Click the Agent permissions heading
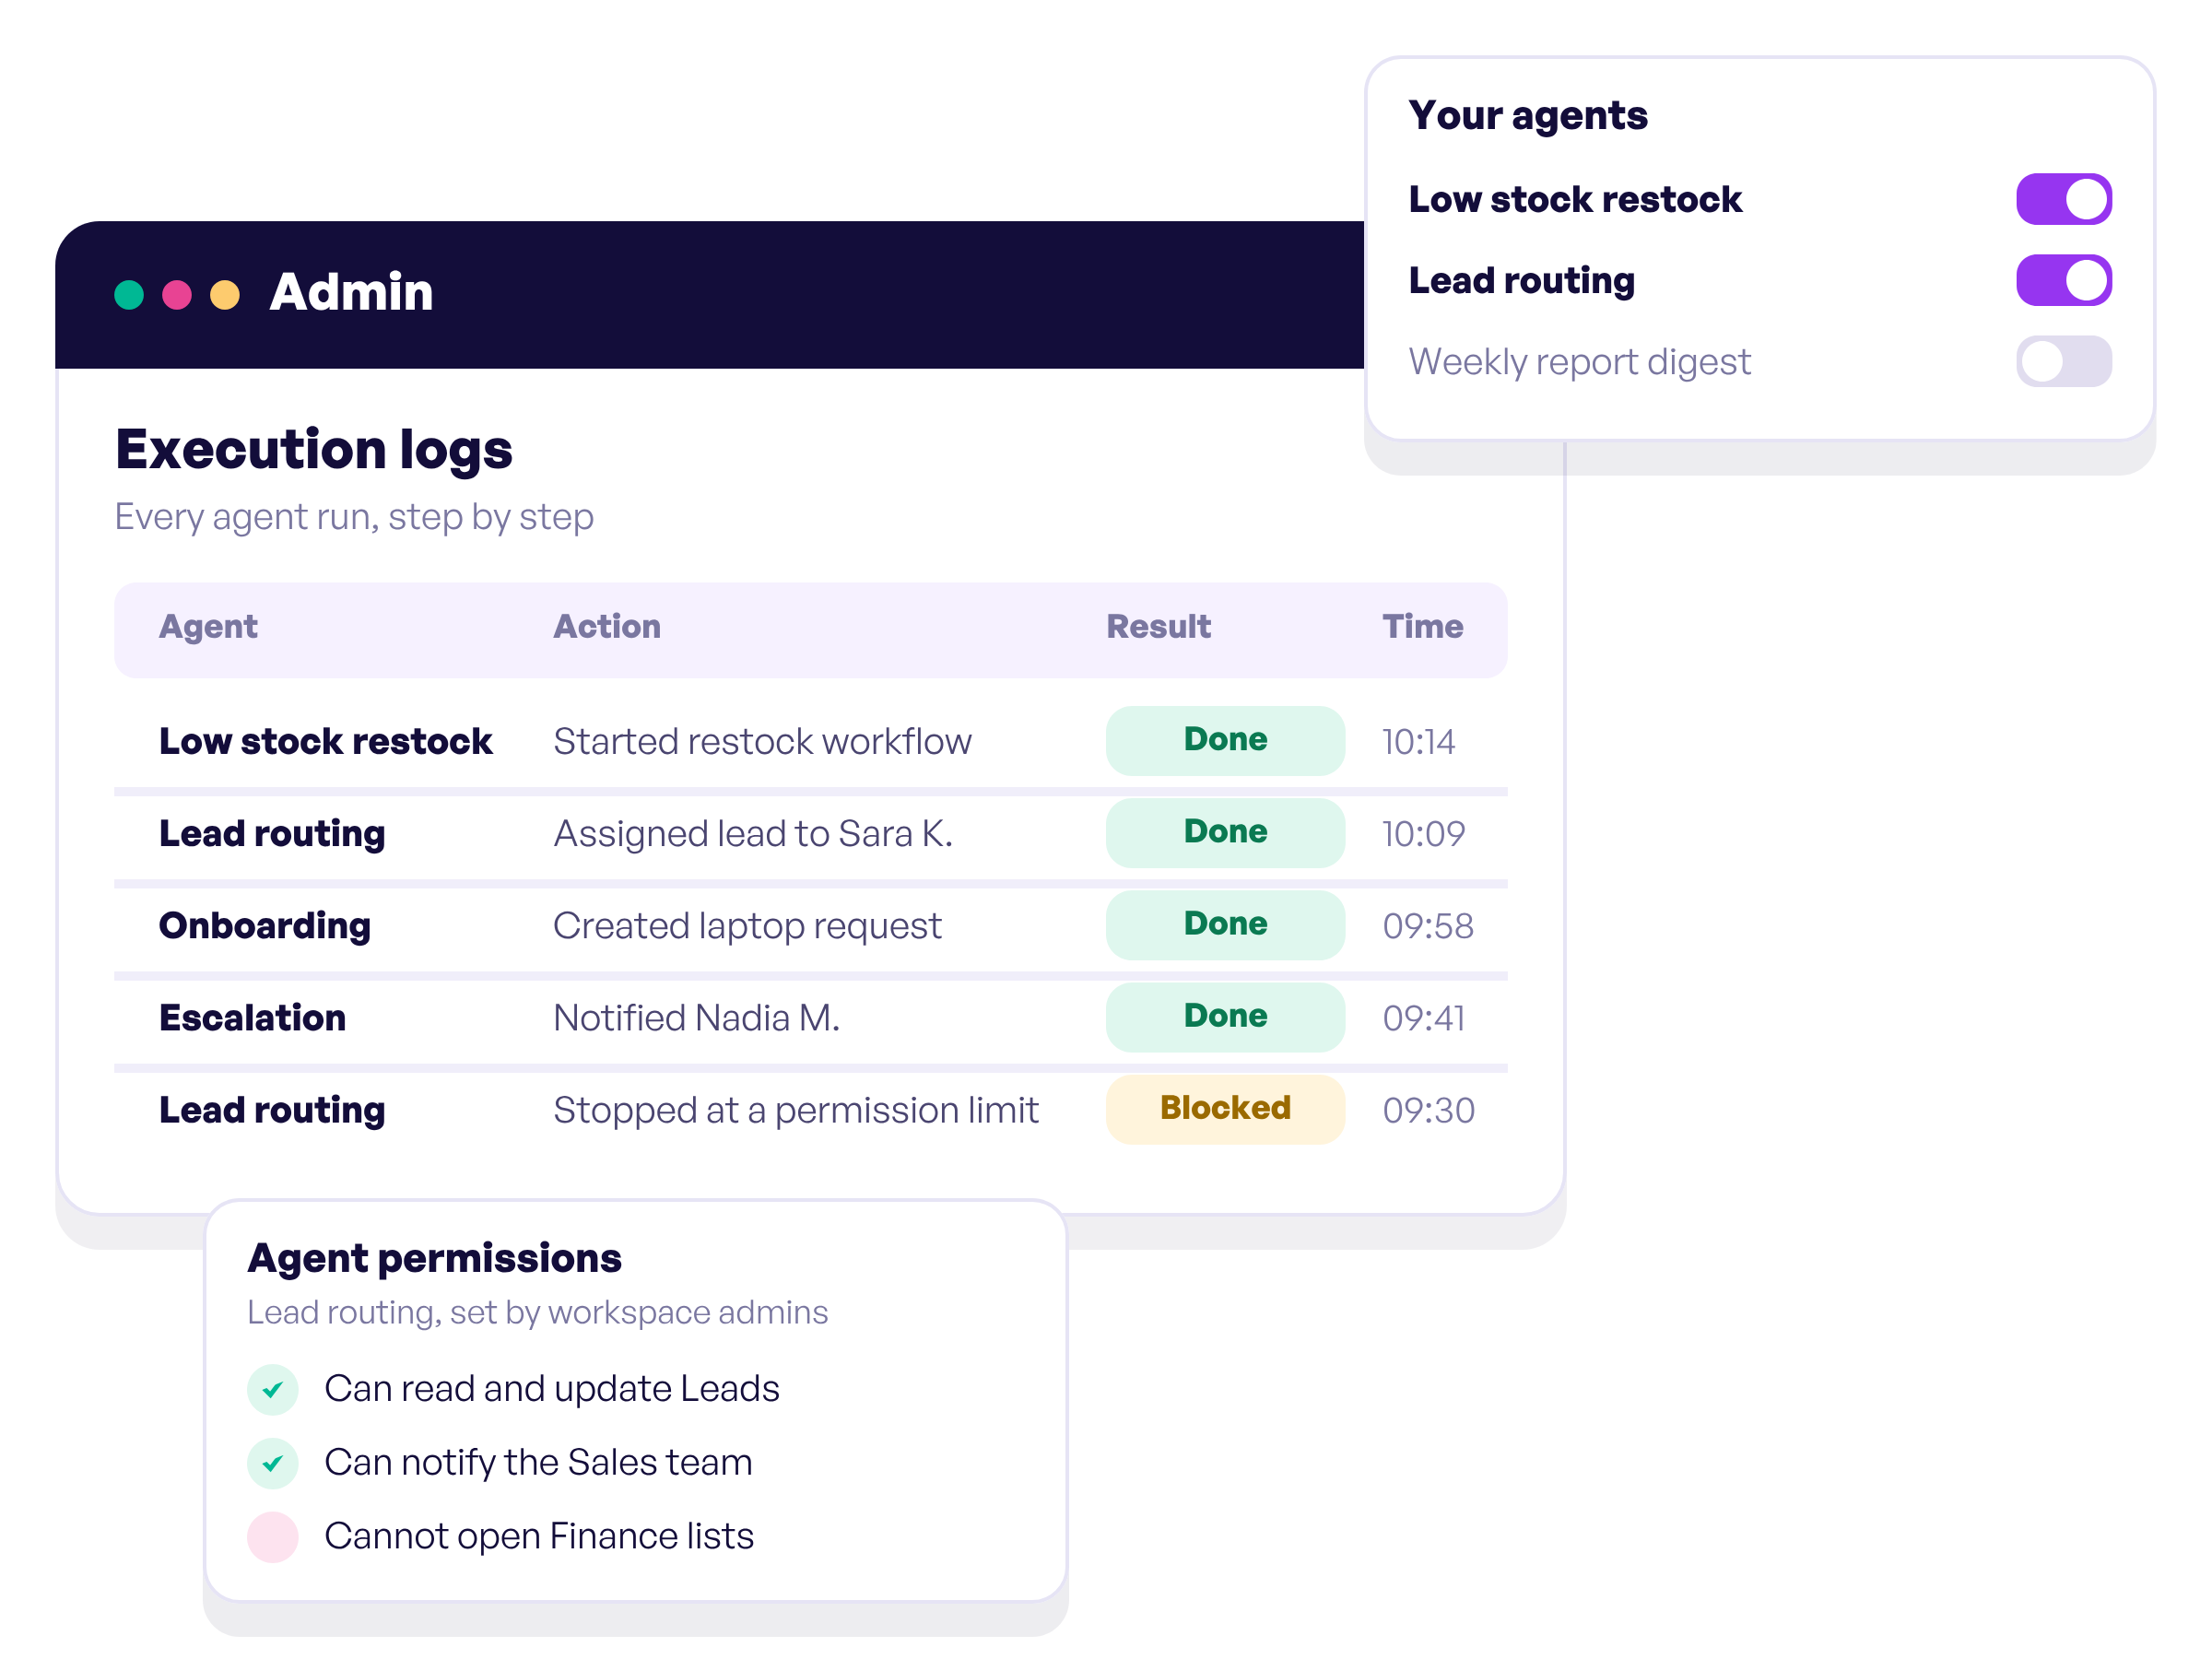 (434, 1258)
